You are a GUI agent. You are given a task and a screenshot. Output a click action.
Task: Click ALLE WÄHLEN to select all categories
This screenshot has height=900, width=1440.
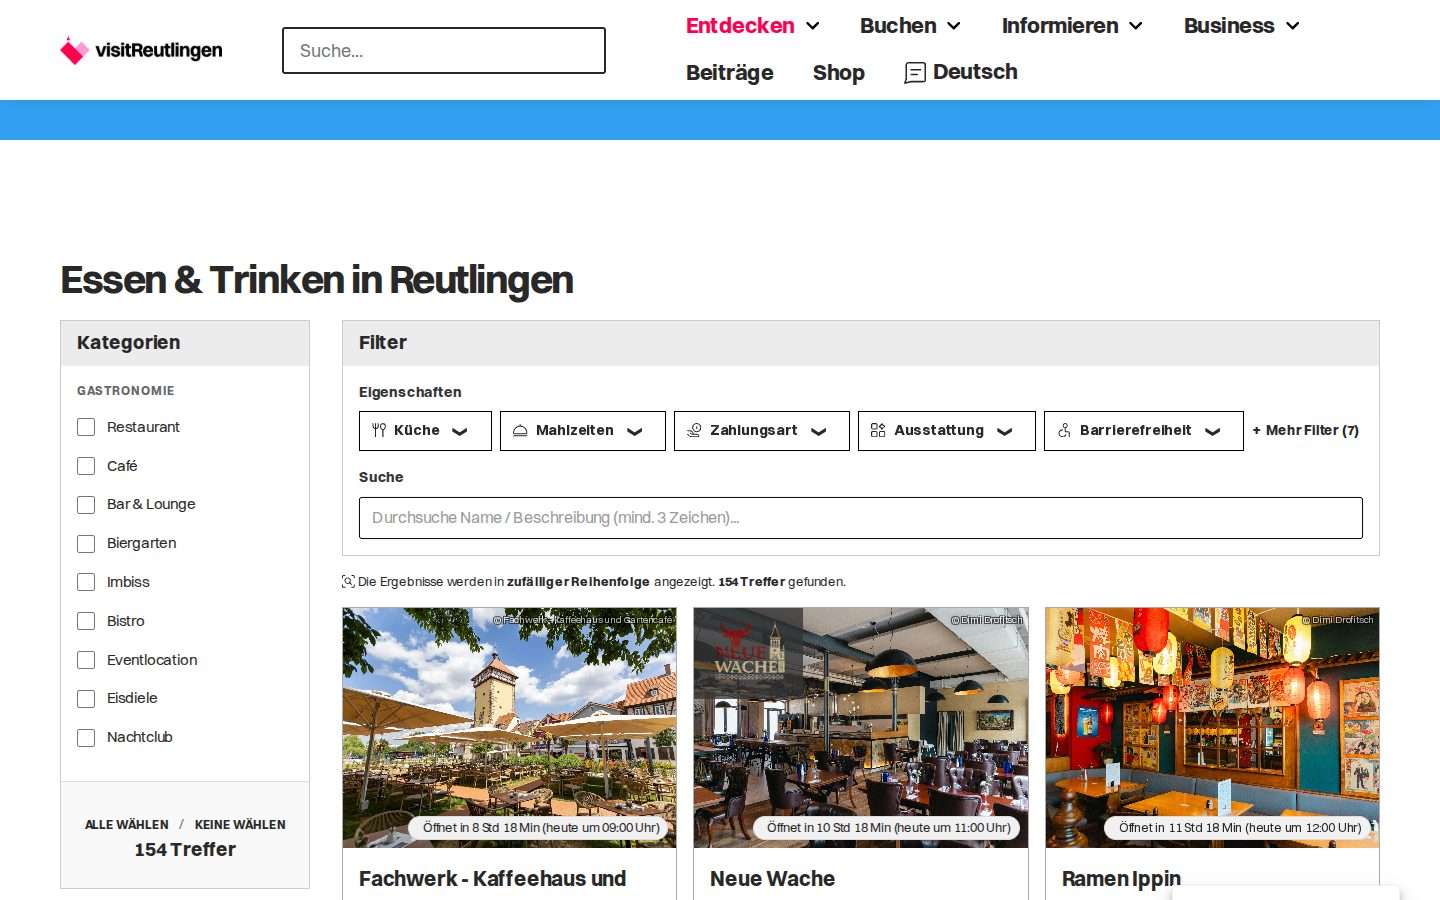pyautogui.click(x=127, y=825)
